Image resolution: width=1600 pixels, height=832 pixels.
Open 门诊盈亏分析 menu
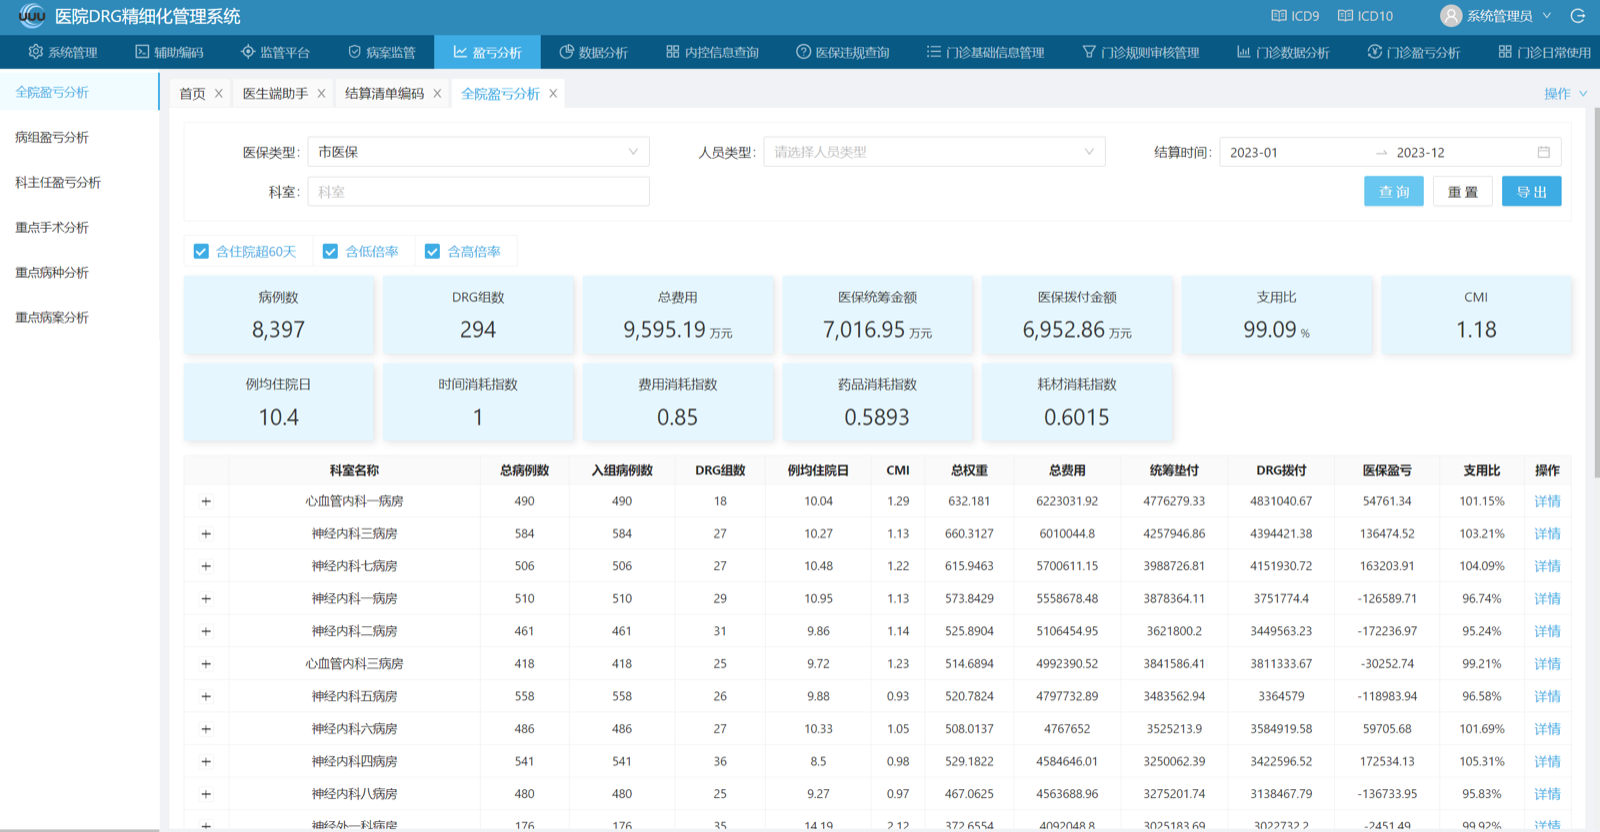[x=1413, y=52]
